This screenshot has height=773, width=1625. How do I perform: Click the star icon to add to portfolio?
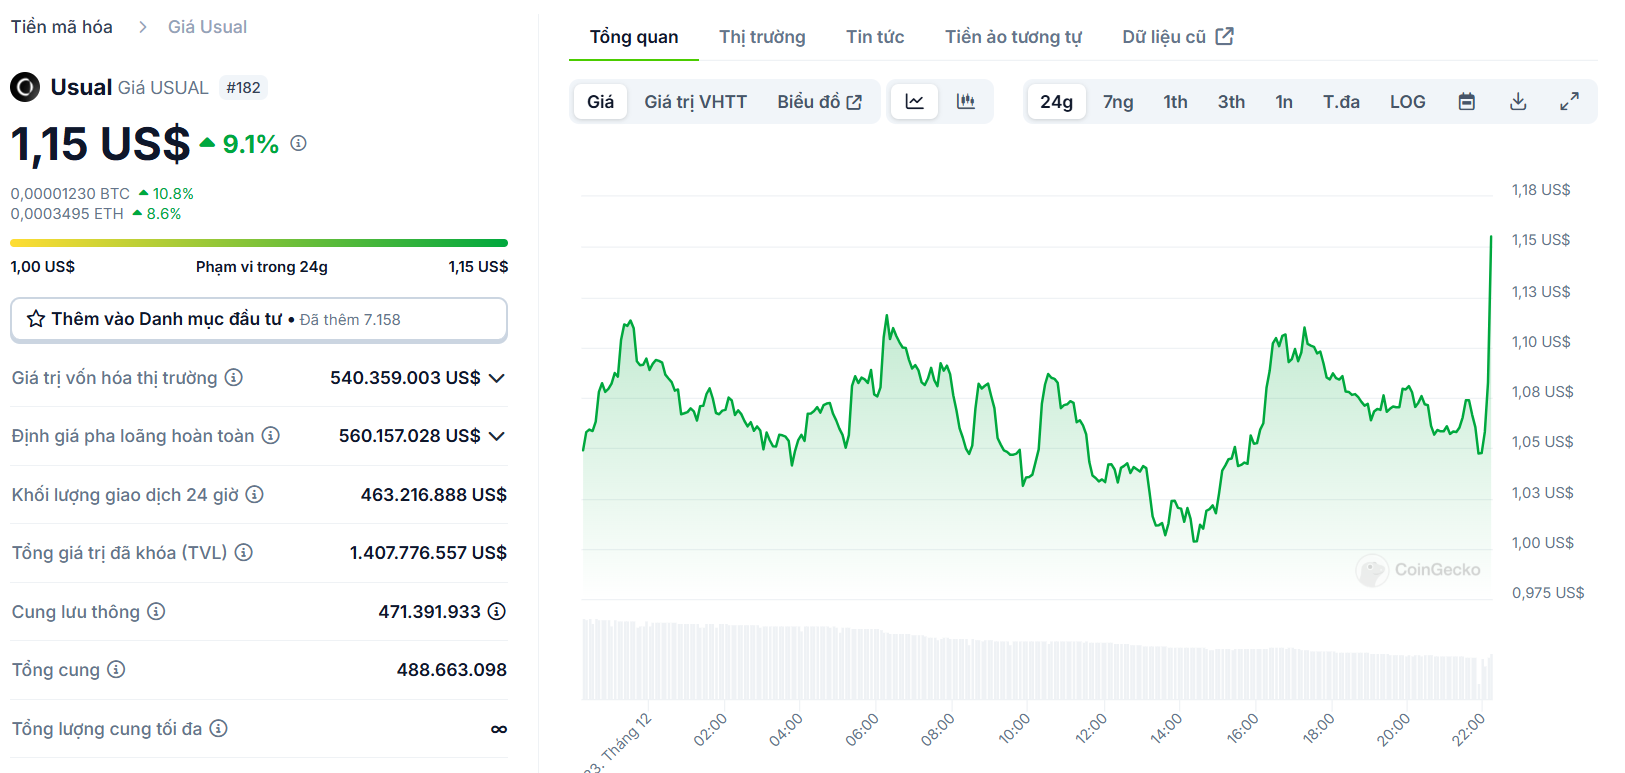click(36, 319)
